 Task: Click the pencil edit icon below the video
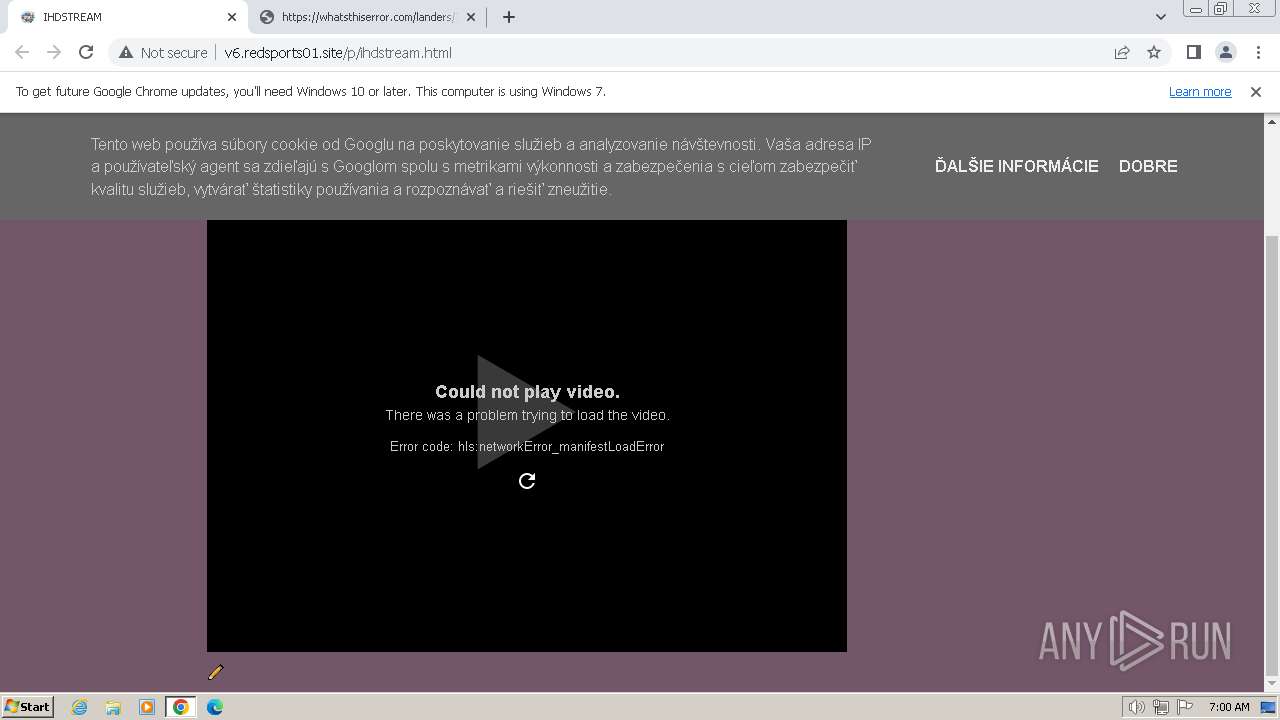[215, 673]
